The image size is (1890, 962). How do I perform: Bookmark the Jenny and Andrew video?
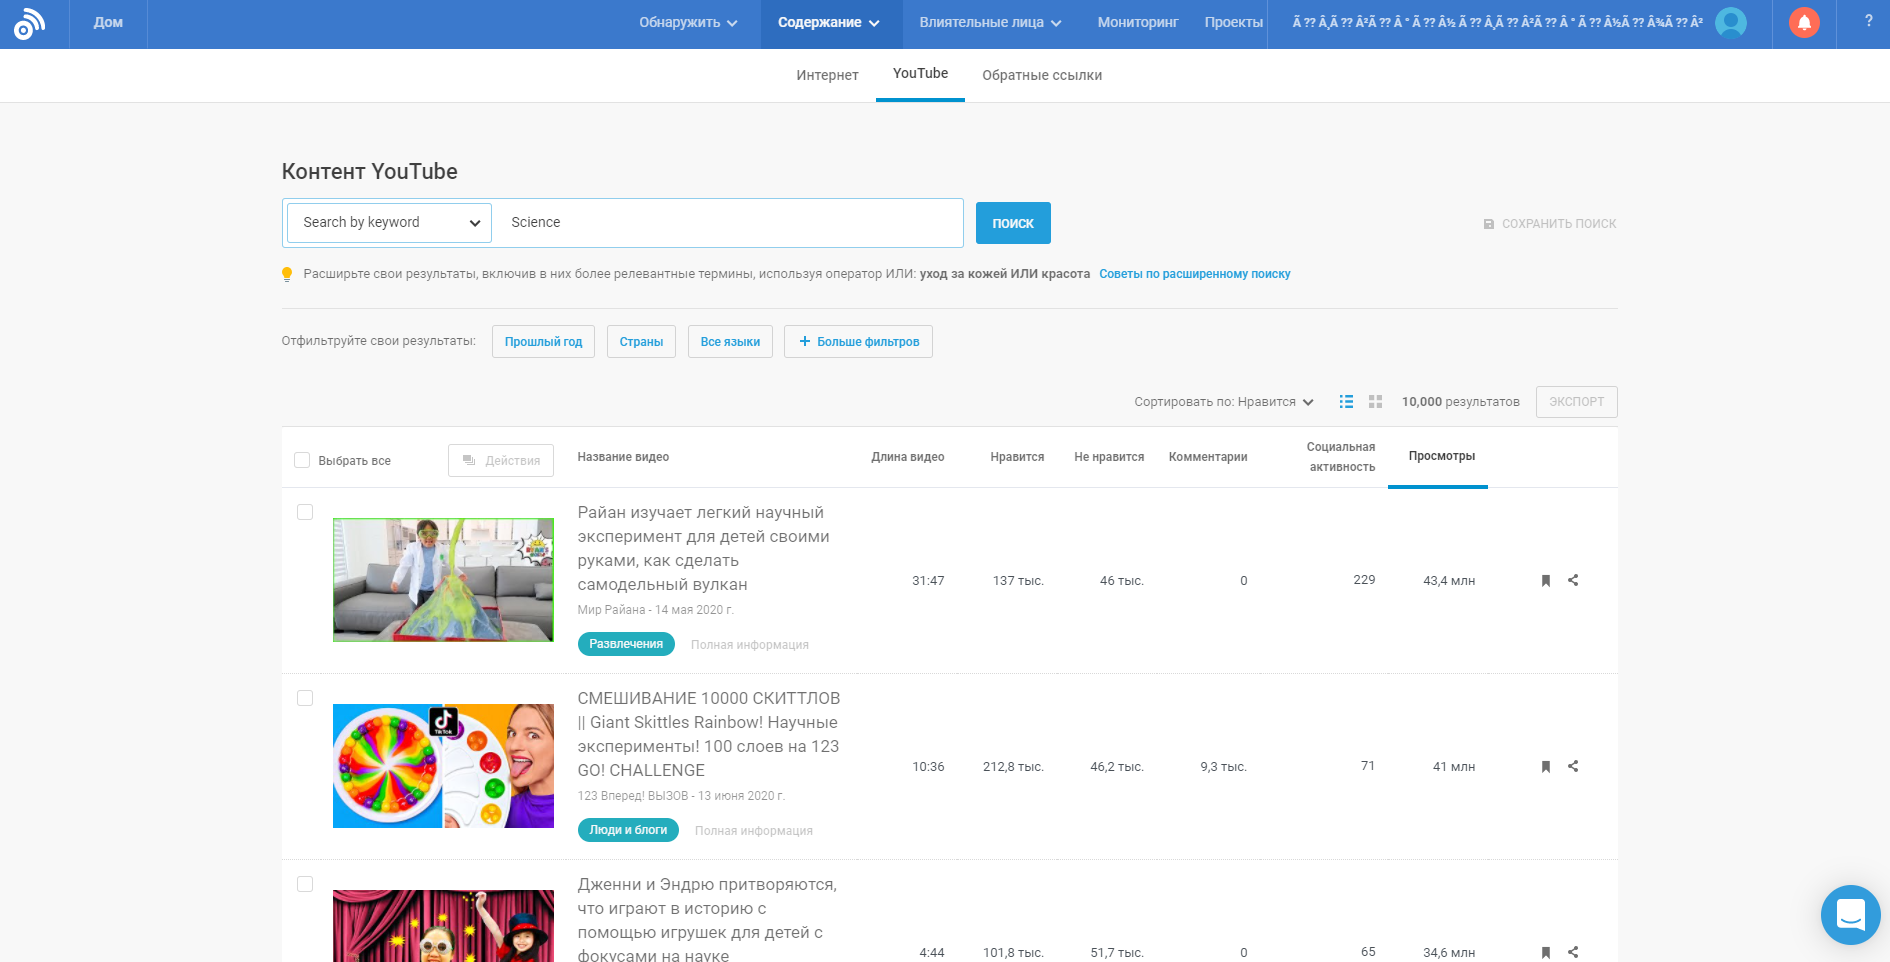[x=1545, y=952]
